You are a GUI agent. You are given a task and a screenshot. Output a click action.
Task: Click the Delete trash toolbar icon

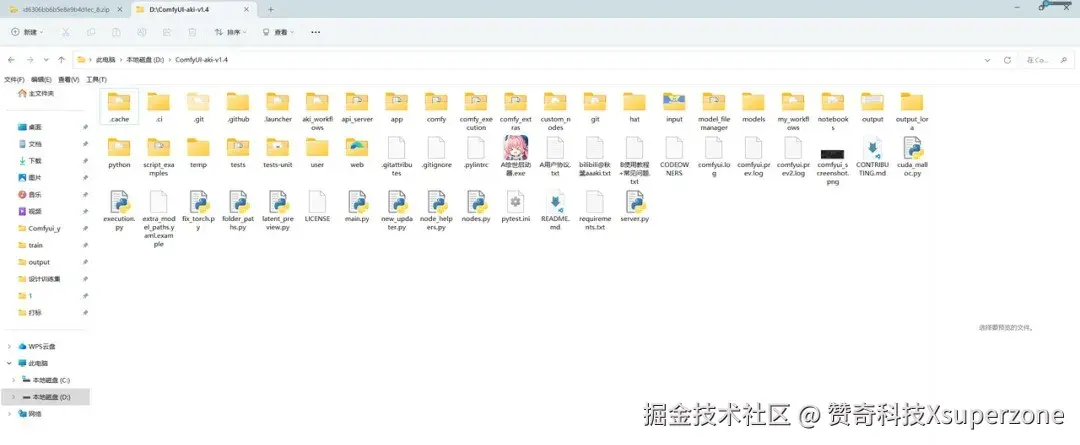coord(193,32)
